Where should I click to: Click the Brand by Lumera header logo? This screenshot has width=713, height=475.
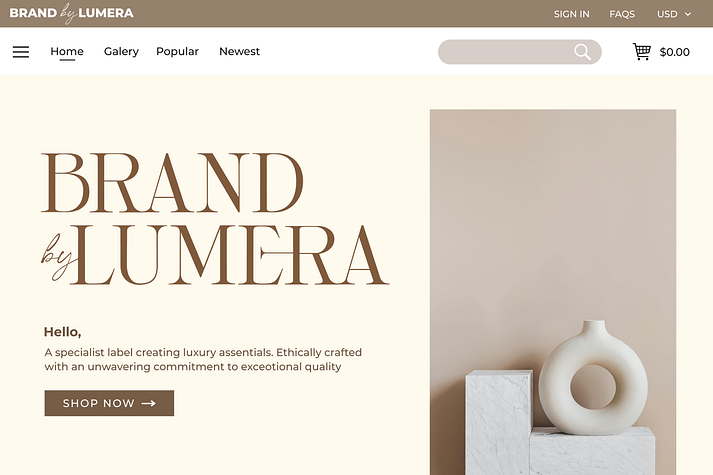[71, 13]
